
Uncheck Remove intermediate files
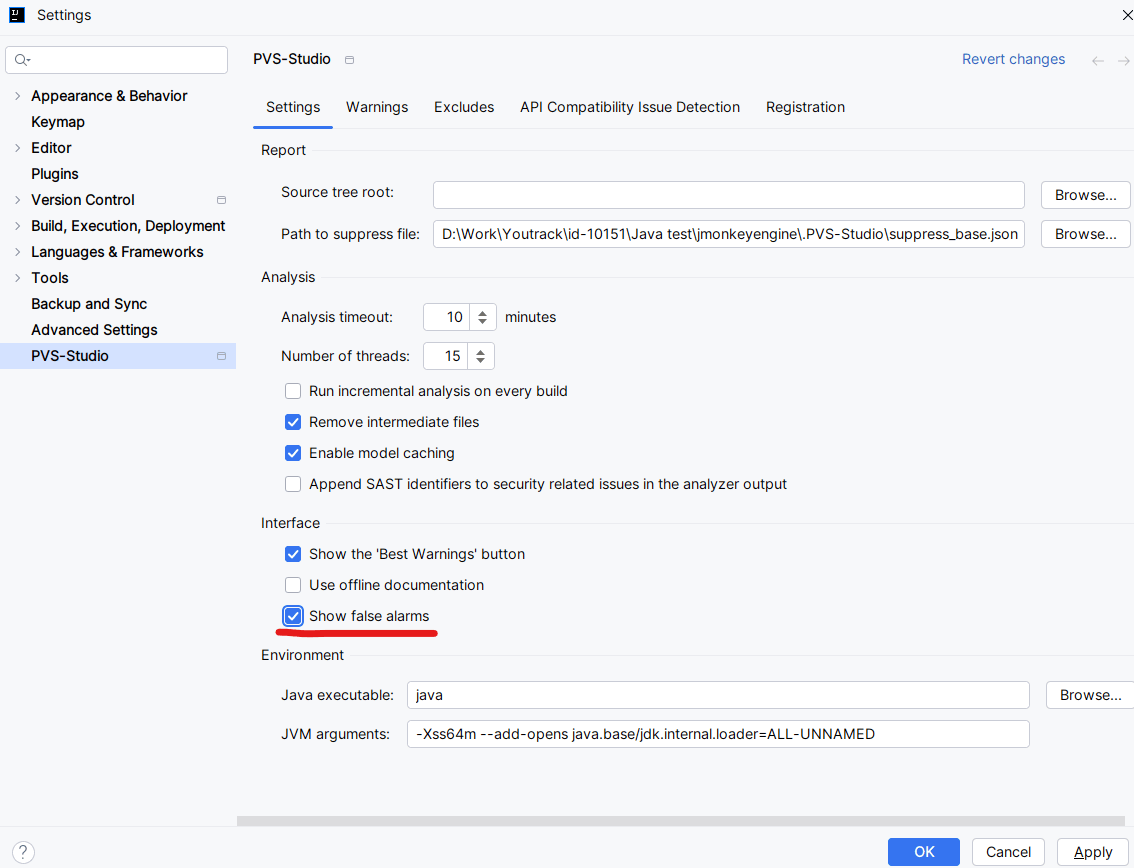(293, 422)
